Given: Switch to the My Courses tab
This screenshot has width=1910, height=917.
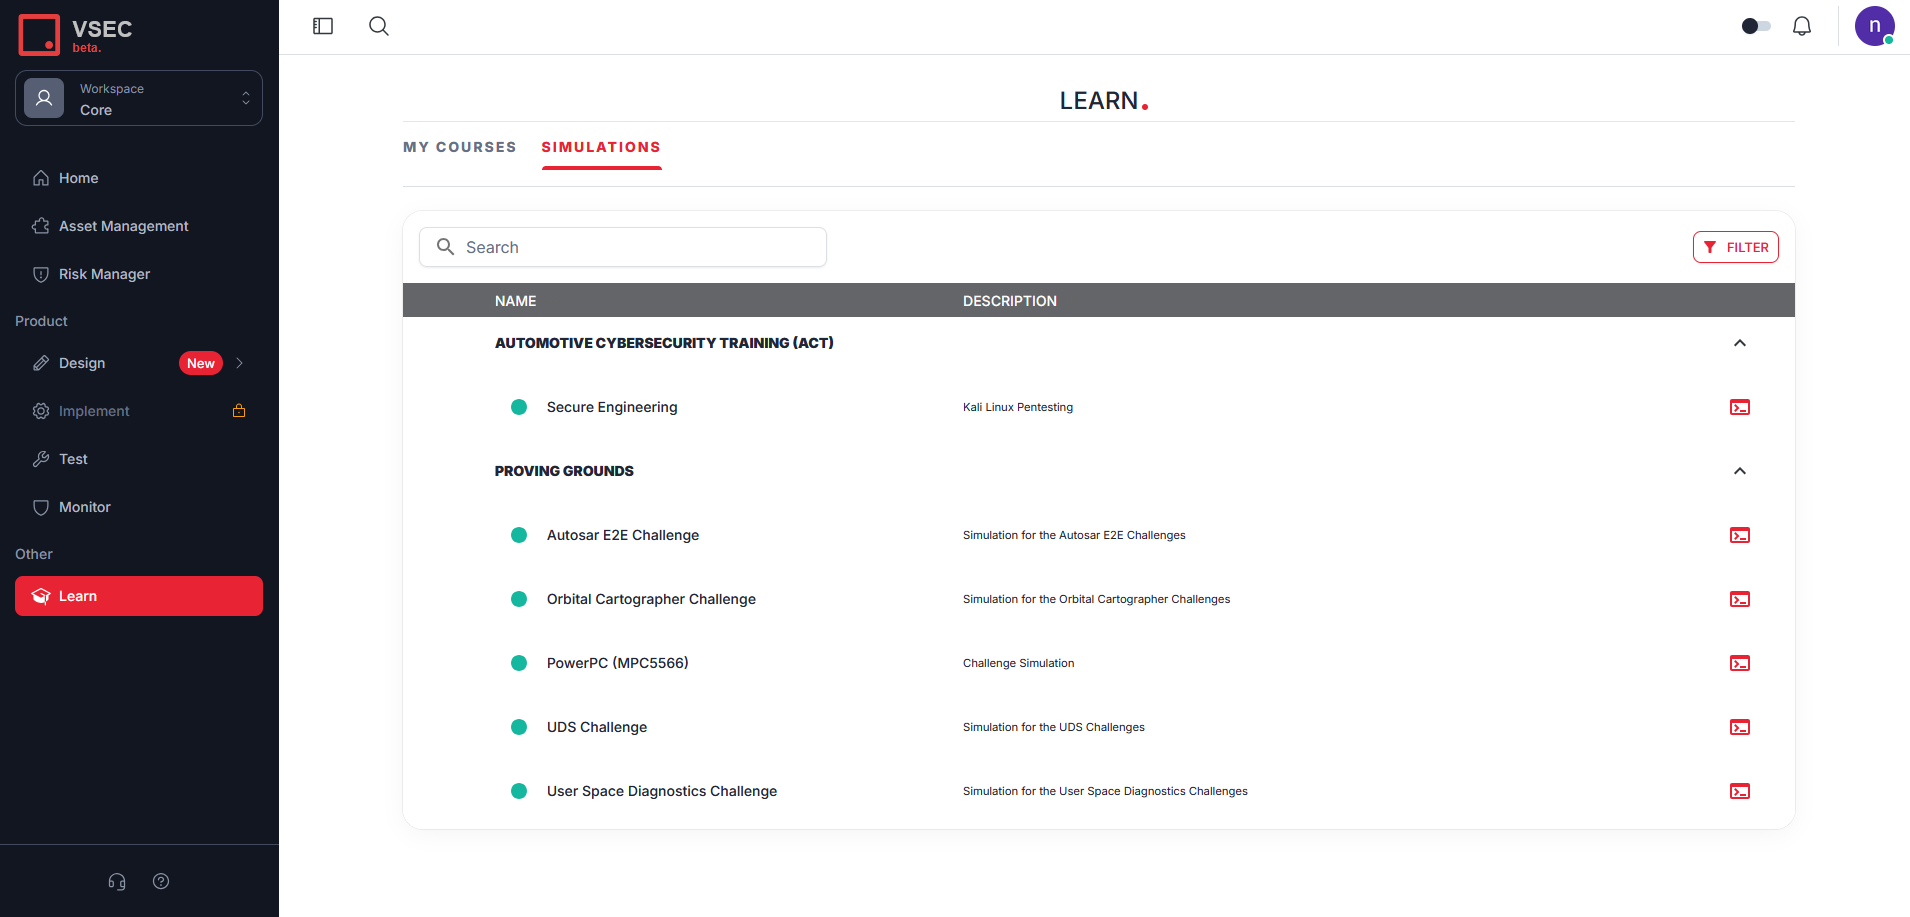Looking at the screenshot, I should coord(460,147).
